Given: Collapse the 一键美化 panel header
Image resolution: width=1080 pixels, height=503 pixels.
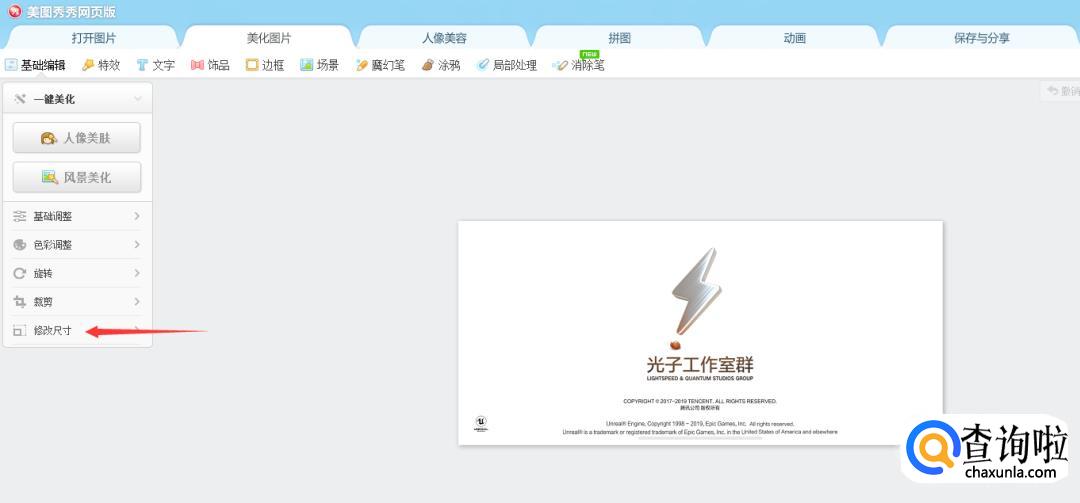Looking at the screenshot, I should 77,99.
